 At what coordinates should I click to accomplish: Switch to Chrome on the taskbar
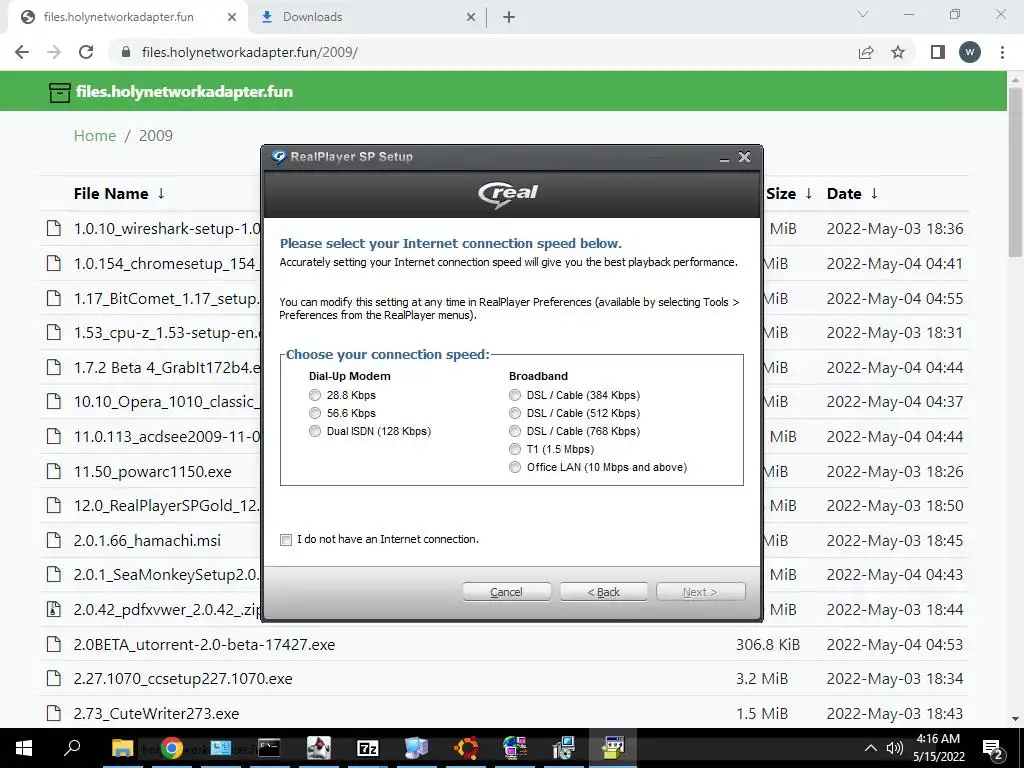click(171, 748)
